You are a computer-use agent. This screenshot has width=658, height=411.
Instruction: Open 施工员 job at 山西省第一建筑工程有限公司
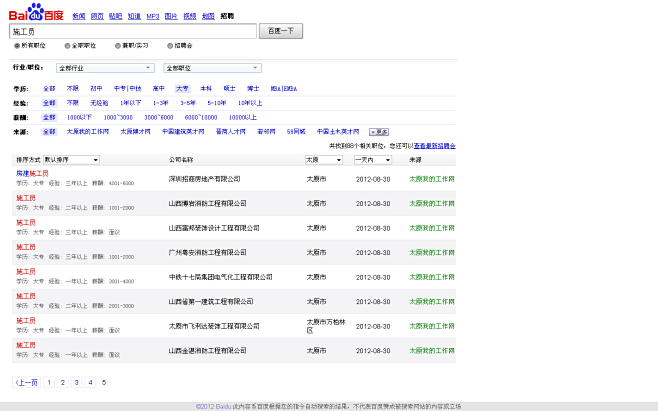(x=26, y=296)
